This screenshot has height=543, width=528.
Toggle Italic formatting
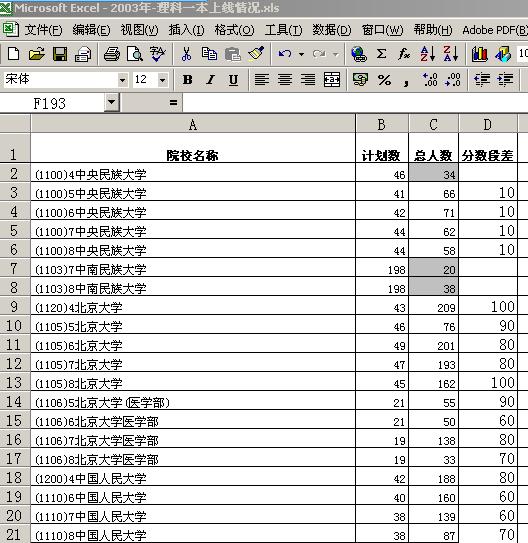pyautogui.click(x=210, y=80)
